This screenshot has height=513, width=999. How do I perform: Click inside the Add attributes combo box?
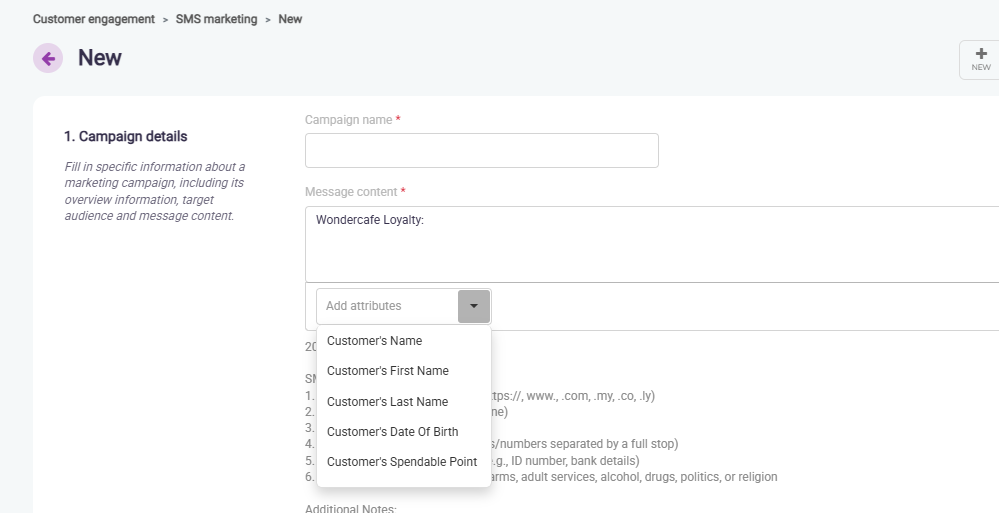tap(387, 306)
